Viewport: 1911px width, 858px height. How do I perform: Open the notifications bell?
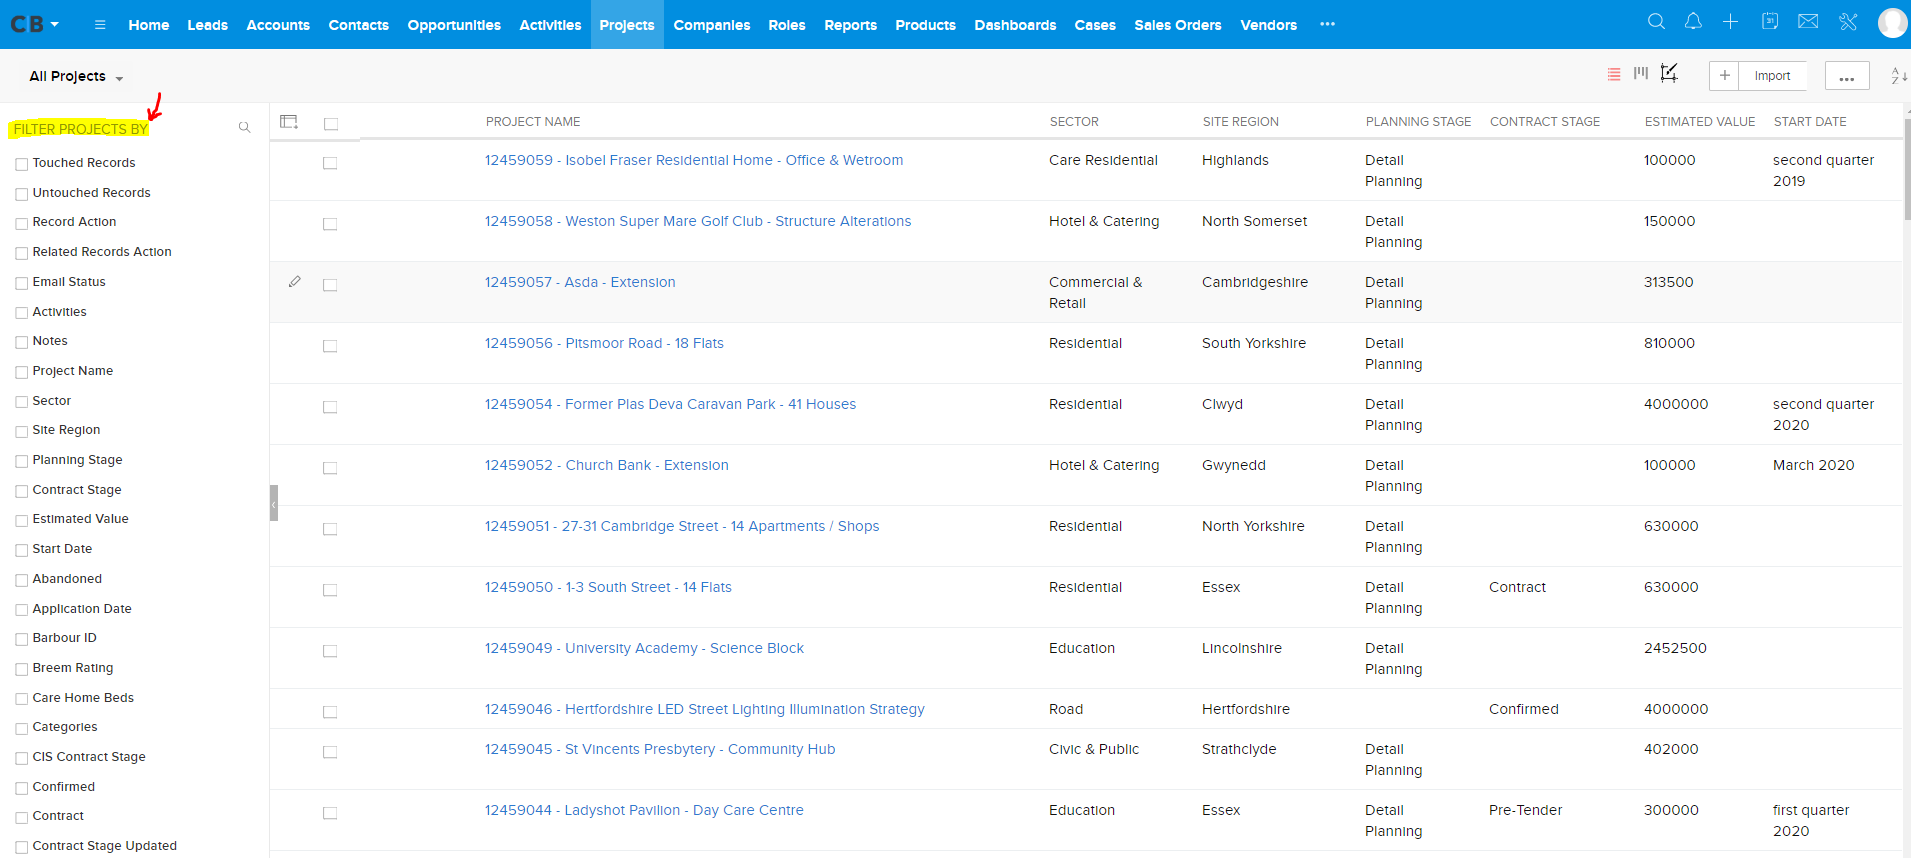click(x=1693, y=21)
